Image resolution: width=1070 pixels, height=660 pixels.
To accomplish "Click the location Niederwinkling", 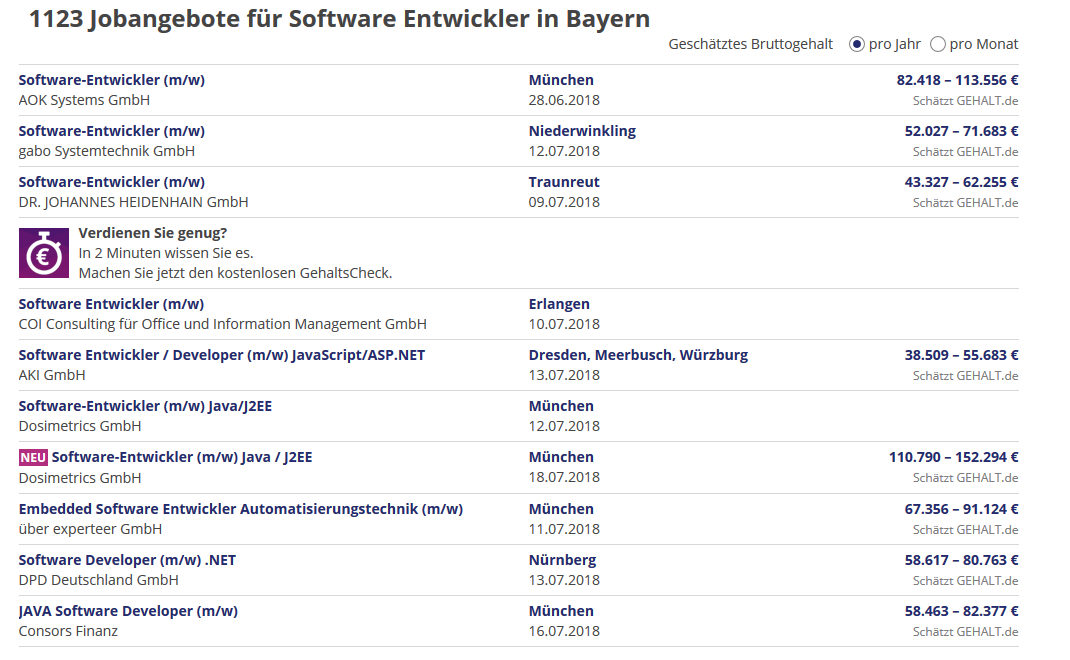I will pyautogui.click(x=582, y=131).
